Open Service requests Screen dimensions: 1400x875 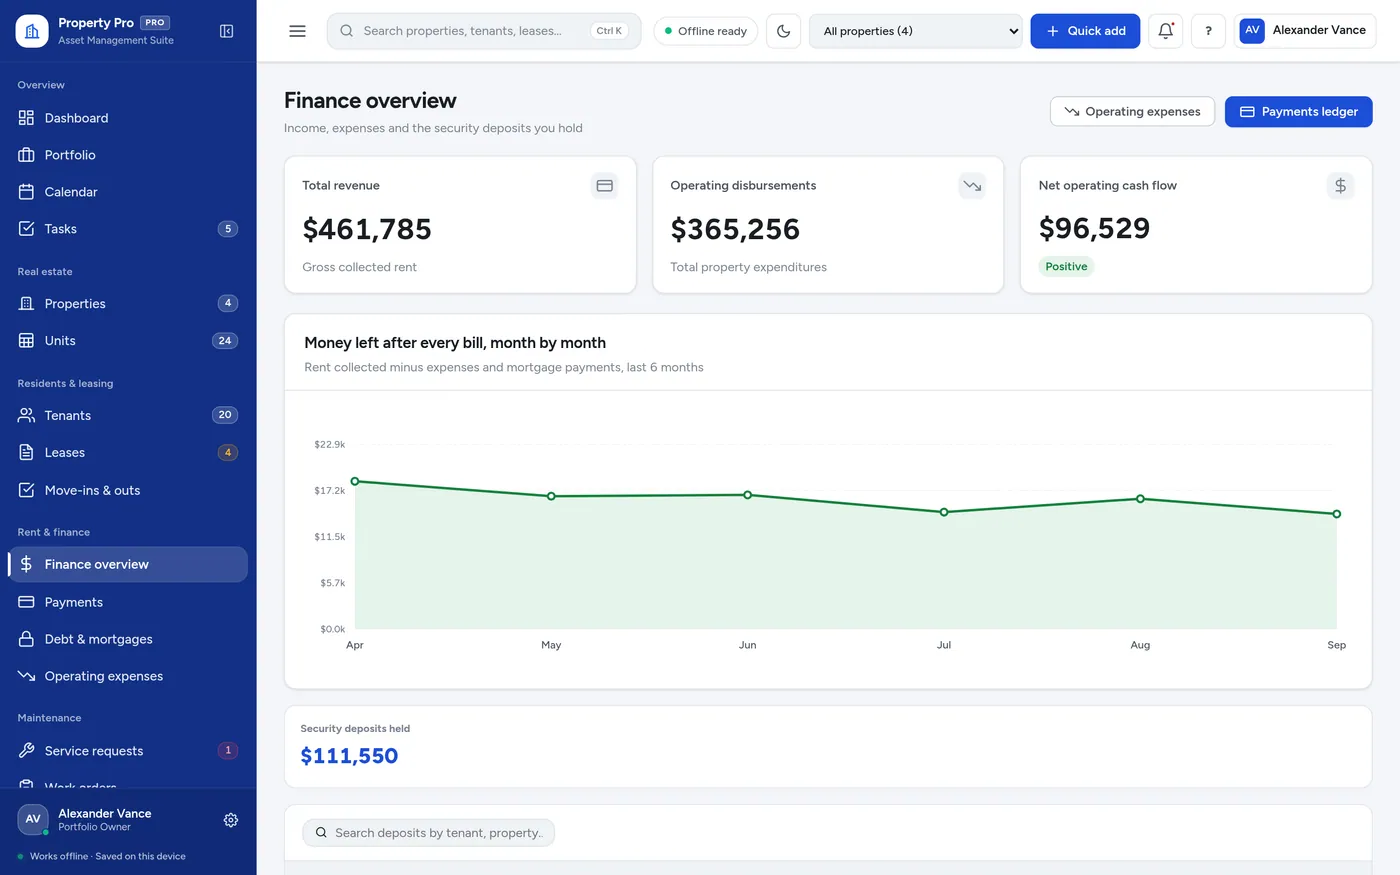pyautogui.click(x=128, y=751)
